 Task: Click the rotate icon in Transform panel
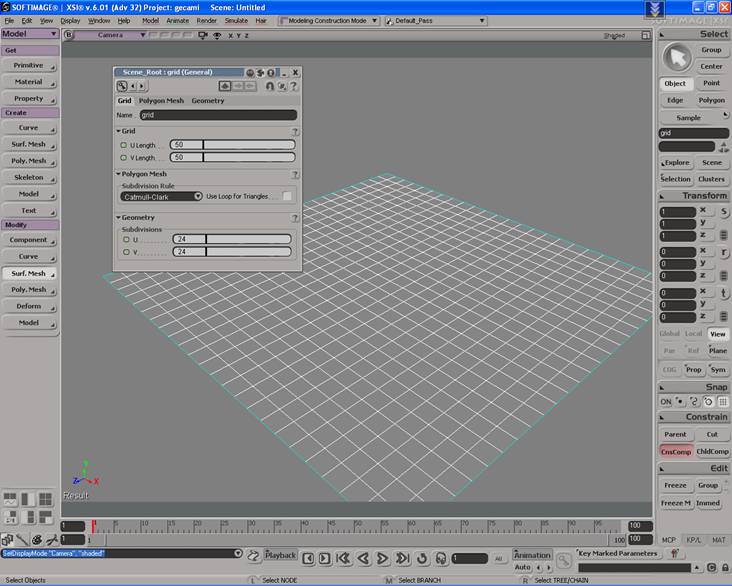click(x=724, y=253)
